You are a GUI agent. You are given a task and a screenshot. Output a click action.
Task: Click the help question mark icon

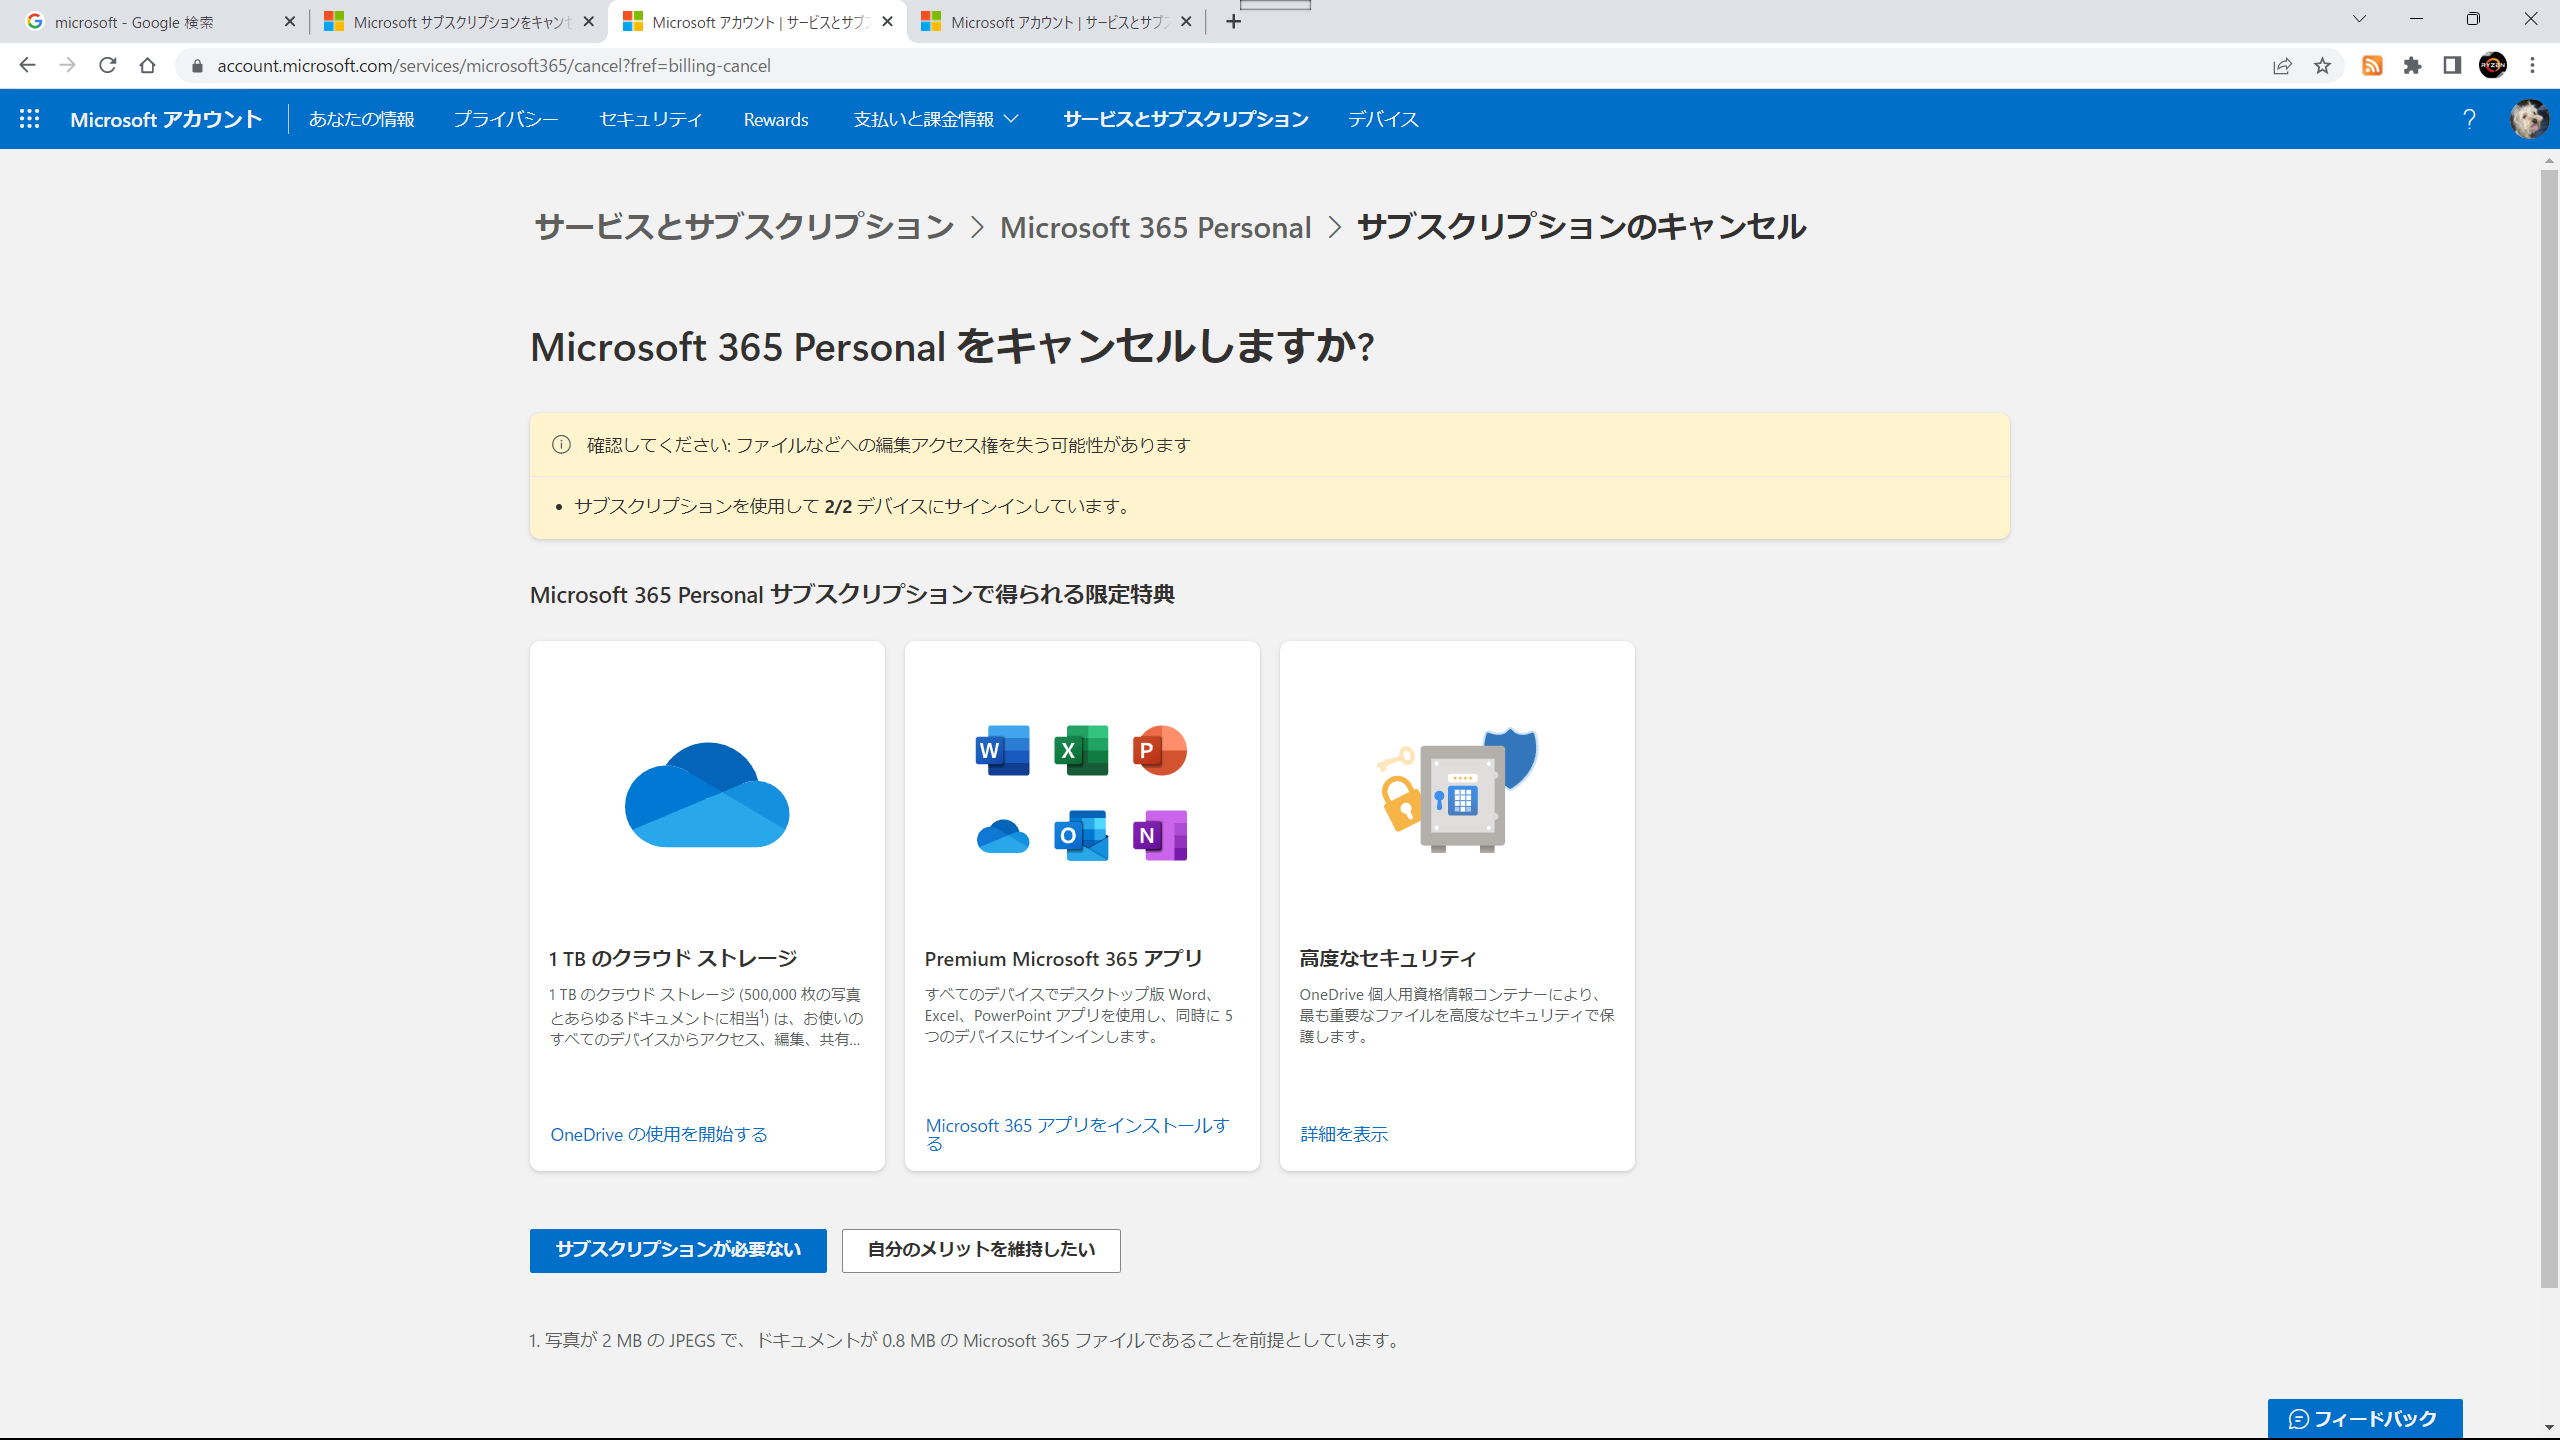point(2469,119)
